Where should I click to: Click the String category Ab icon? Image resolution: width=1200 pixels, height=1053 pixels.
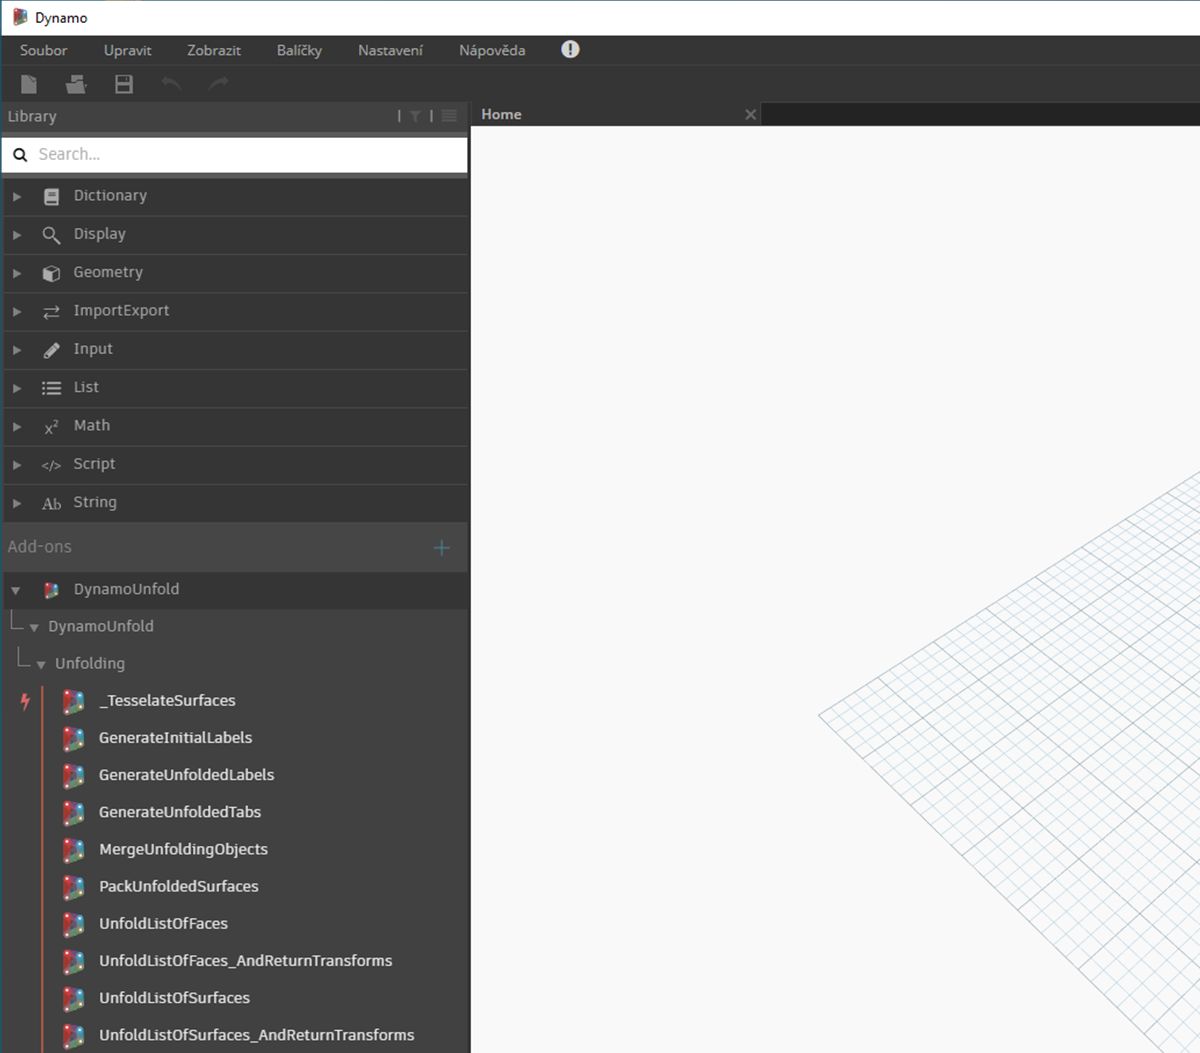coord(51,504)
